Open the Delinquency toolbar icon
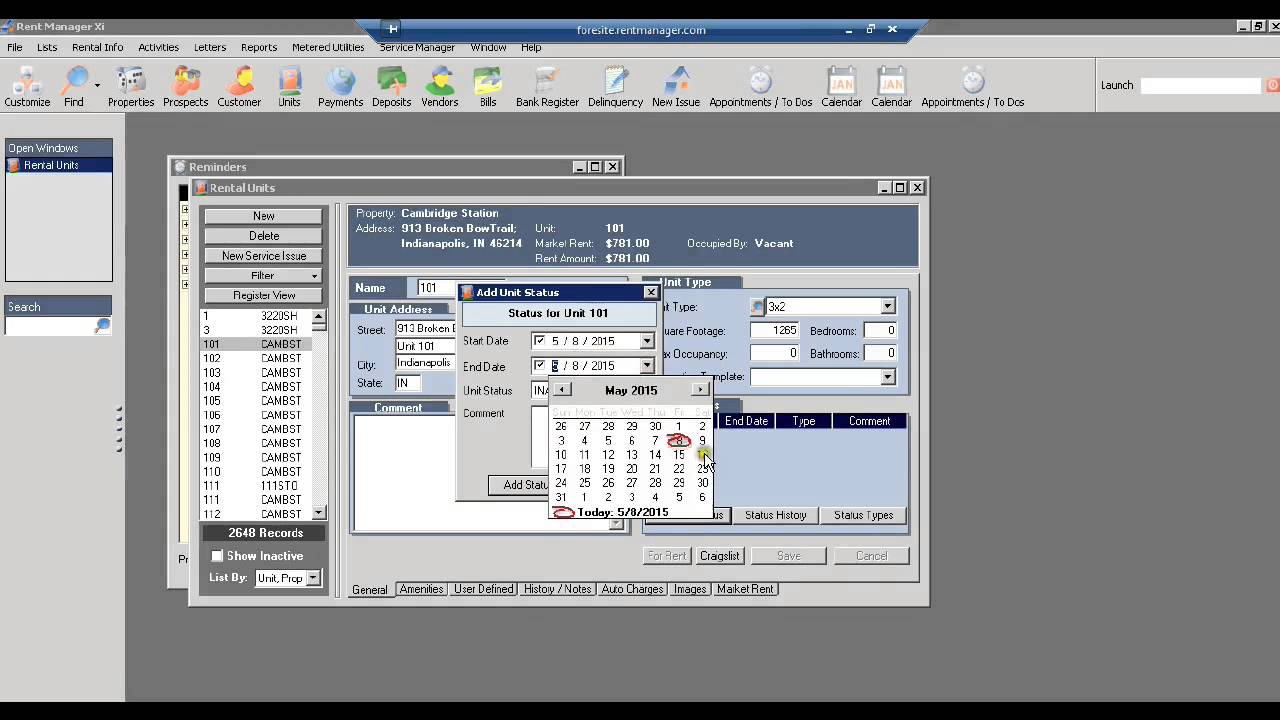The height and width of the screenshot is (720, 1280). pos(615,87)
